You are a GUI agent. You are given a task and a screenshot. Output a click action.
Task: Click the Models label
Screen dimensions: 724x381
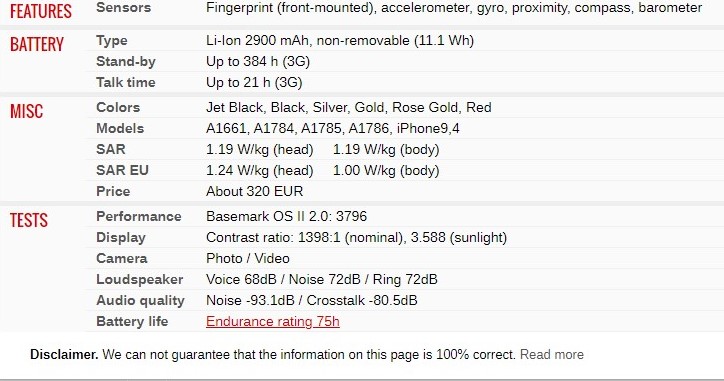[x=120, y=128]
